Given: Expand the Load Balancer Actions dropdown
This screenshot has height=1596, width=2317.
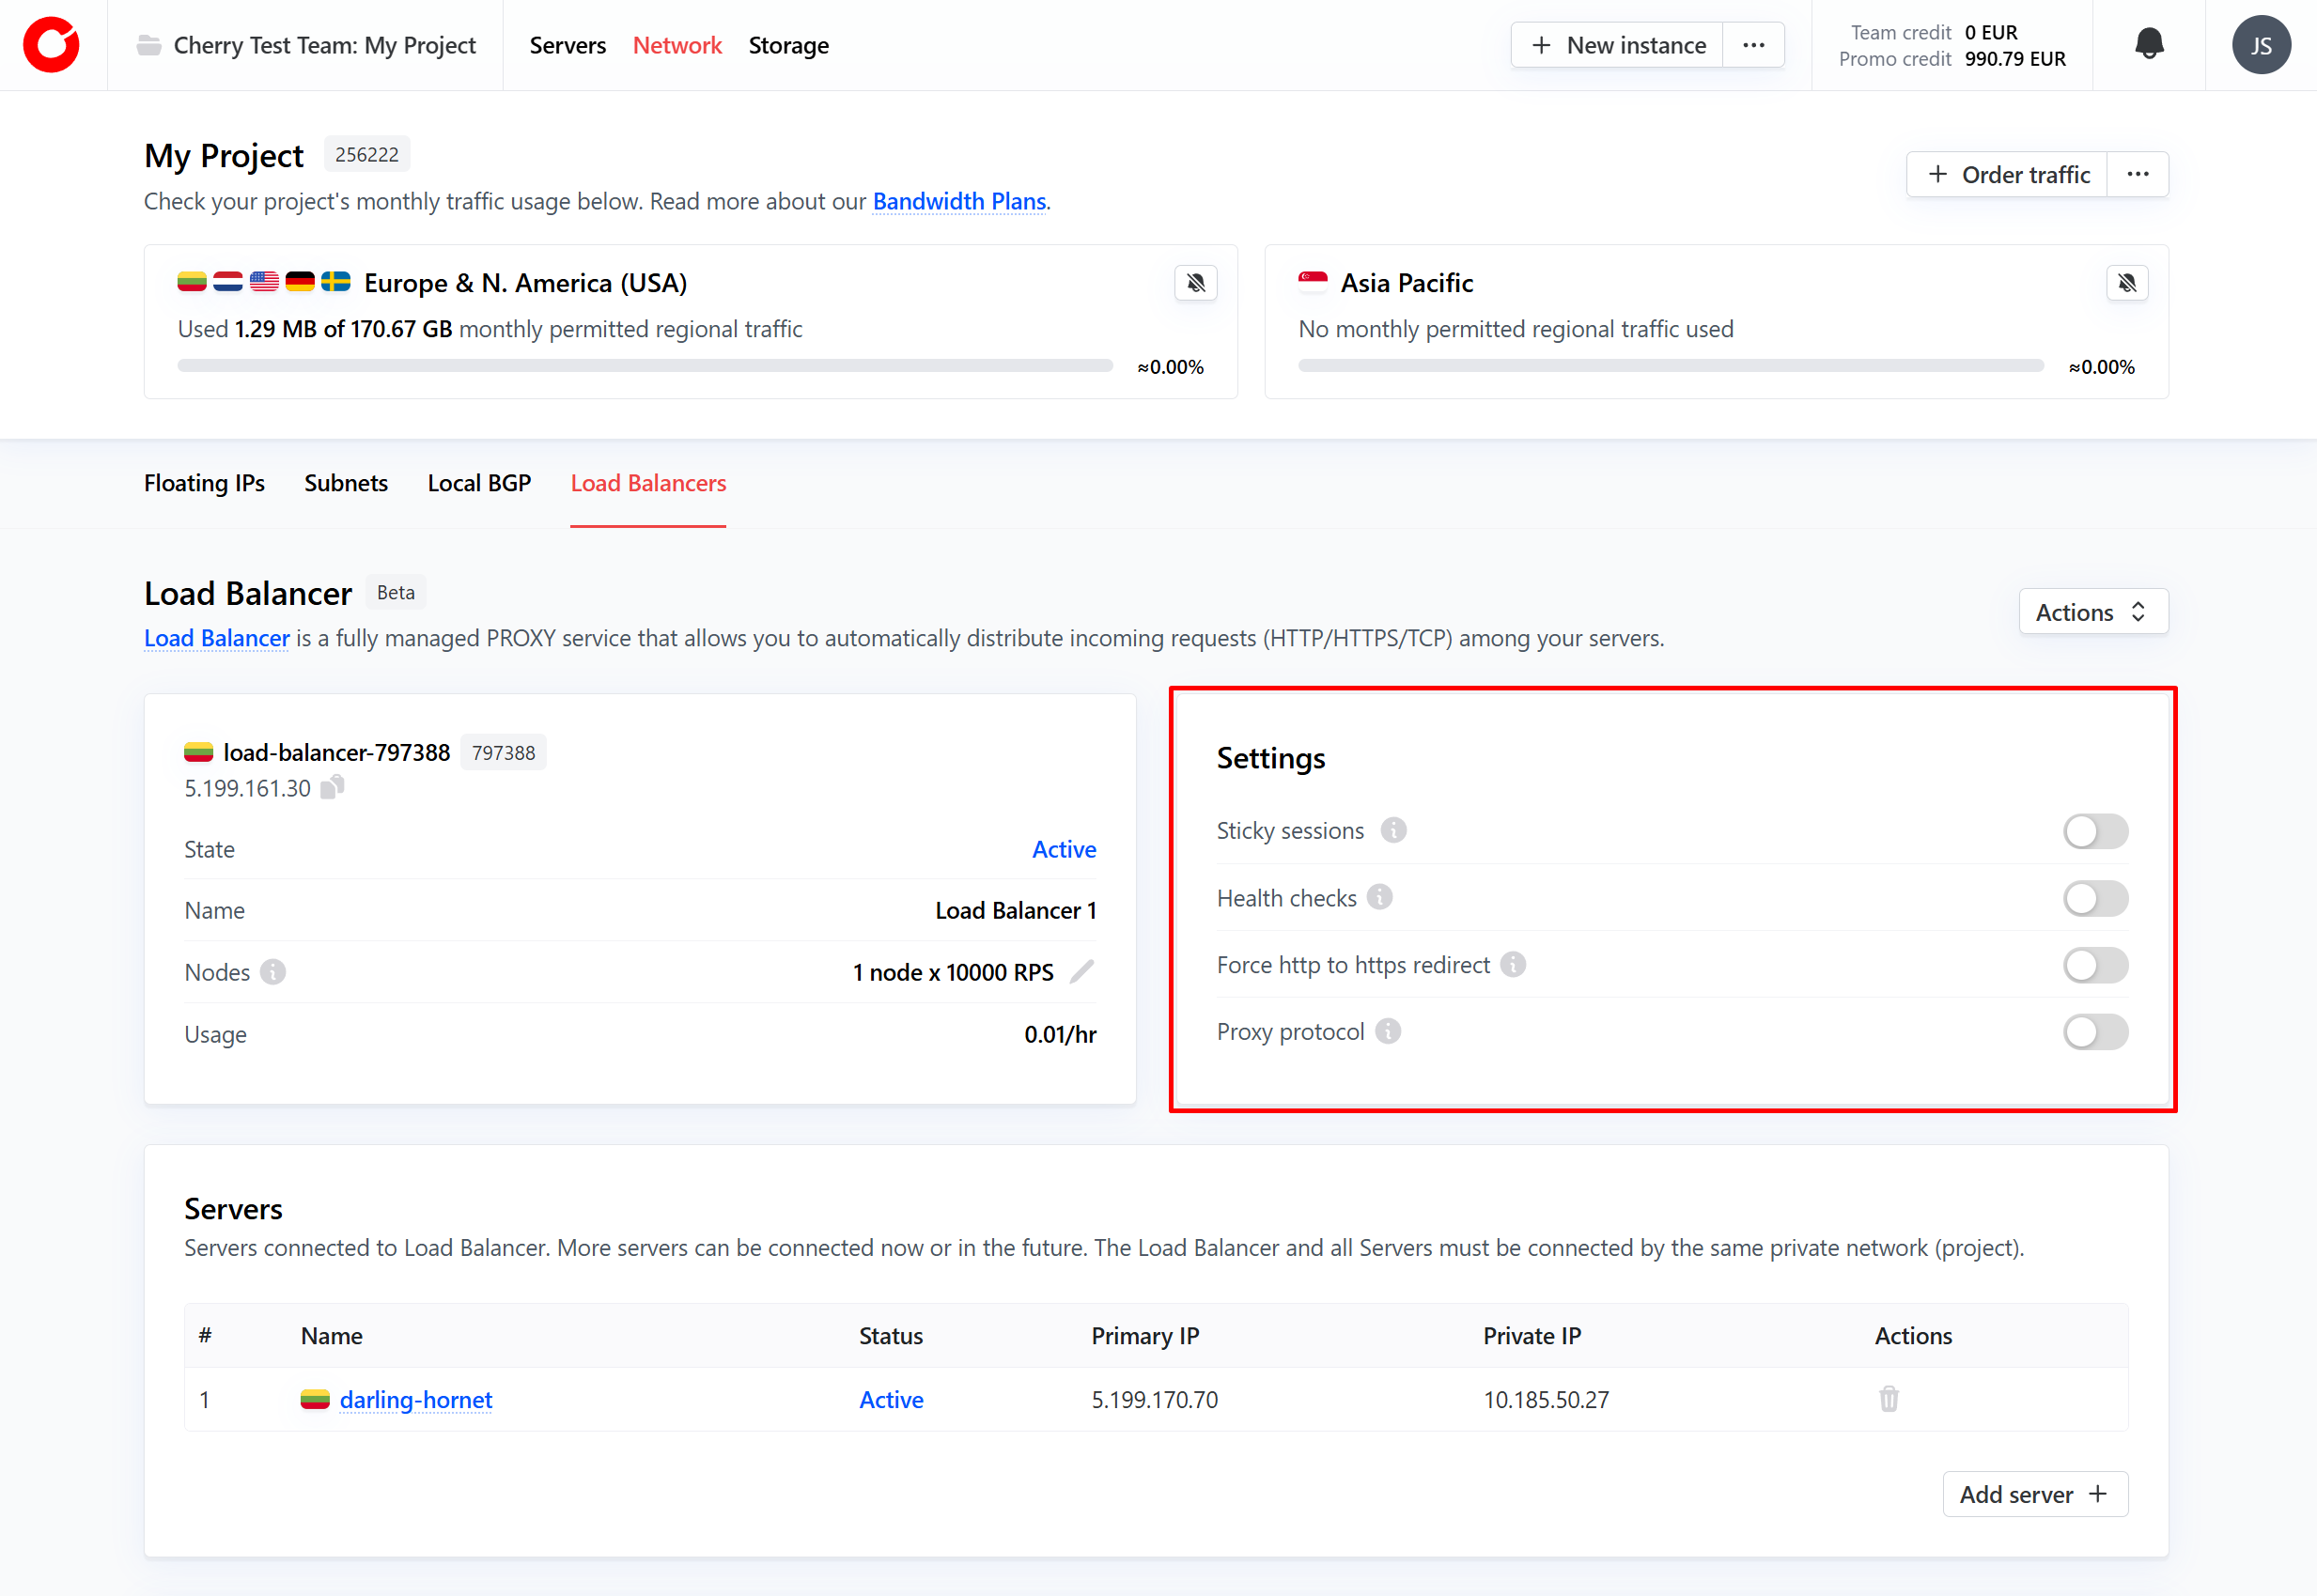Looking at the screenshot, I should [2092, 612].
